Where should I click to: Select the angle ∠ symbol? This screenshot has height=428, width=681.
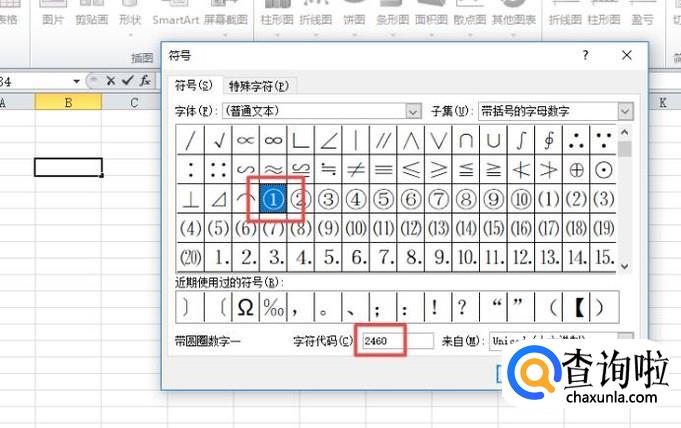(328, 140)
